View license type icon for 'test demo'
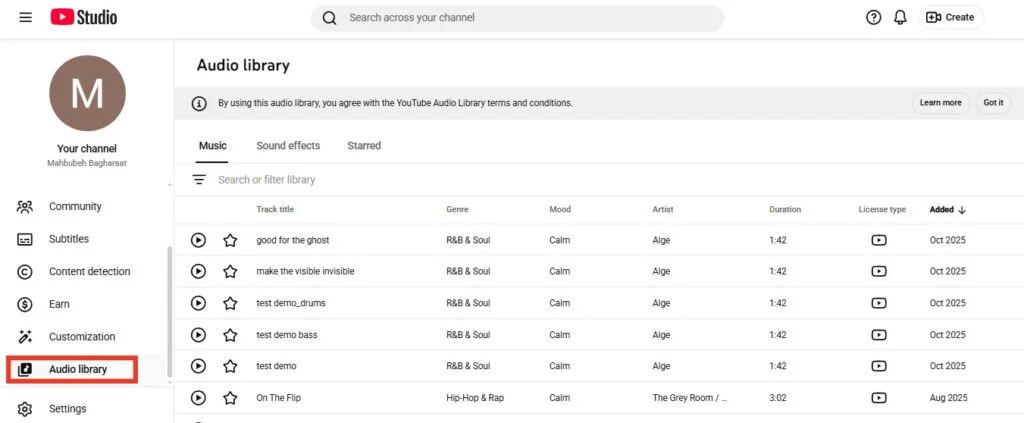 [878, 366]
